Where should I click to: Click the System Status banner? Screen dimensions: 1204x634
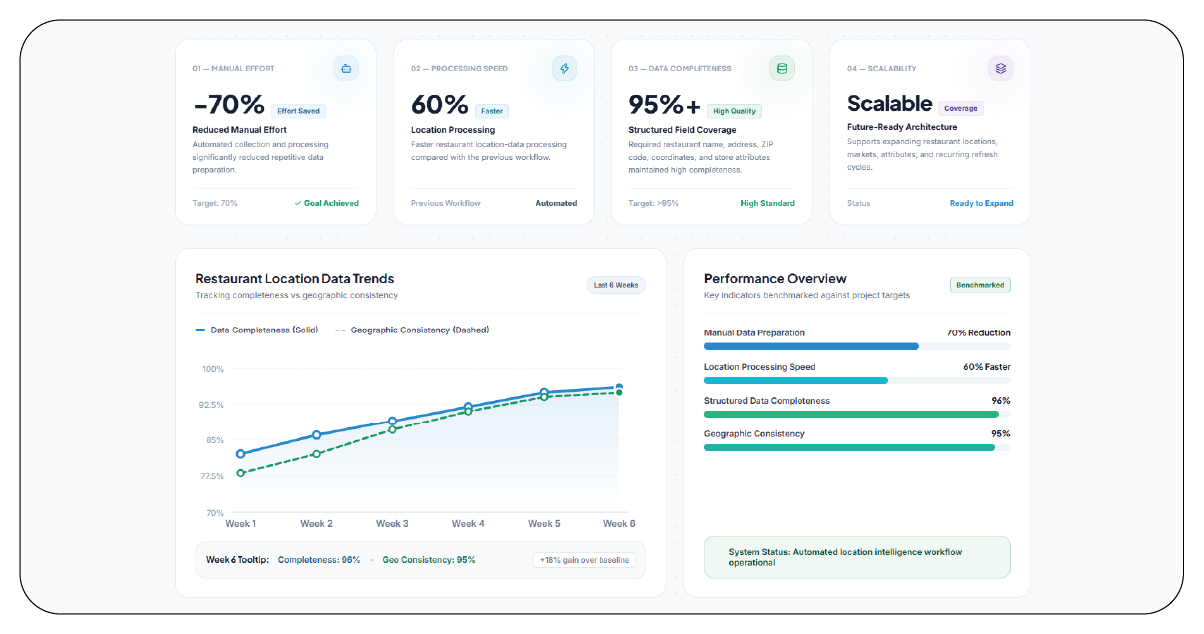pos(857,557)
